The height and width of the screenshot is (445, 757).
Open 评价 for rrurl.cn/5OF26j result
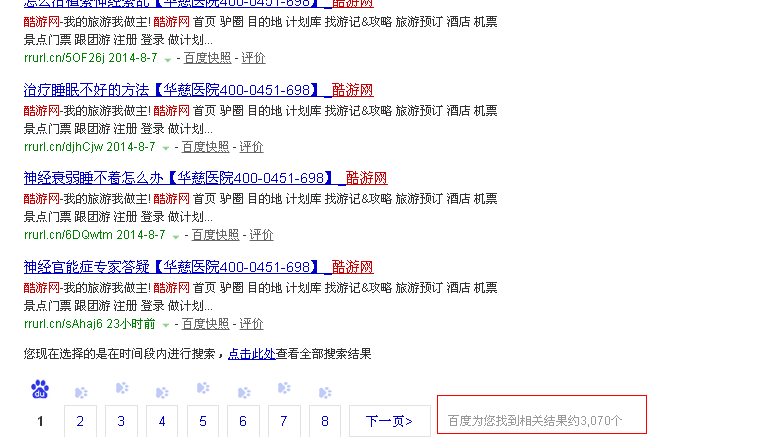pos(253,58)
